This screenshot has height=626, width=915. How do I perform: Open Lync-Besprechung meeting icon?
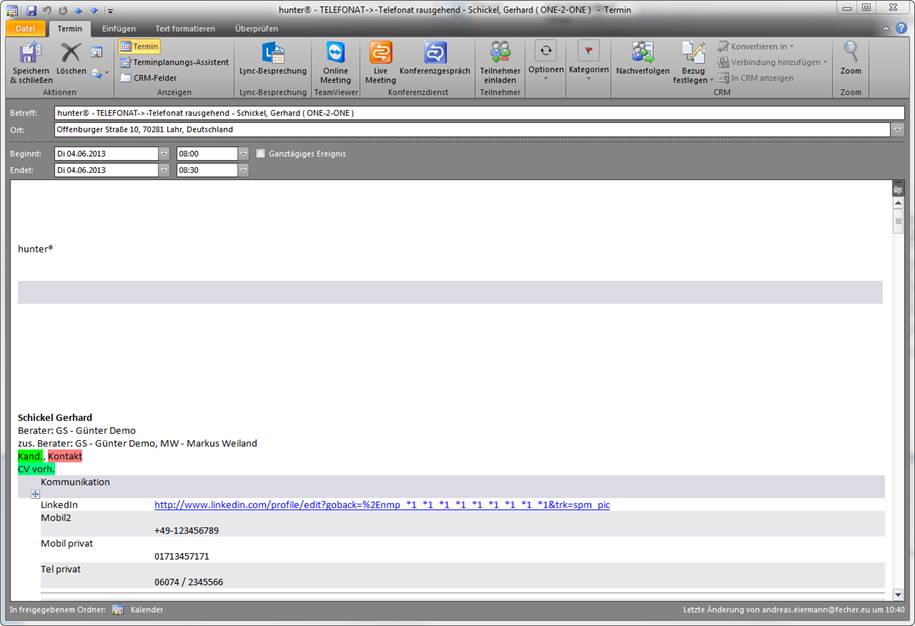[x=273, y=54]
